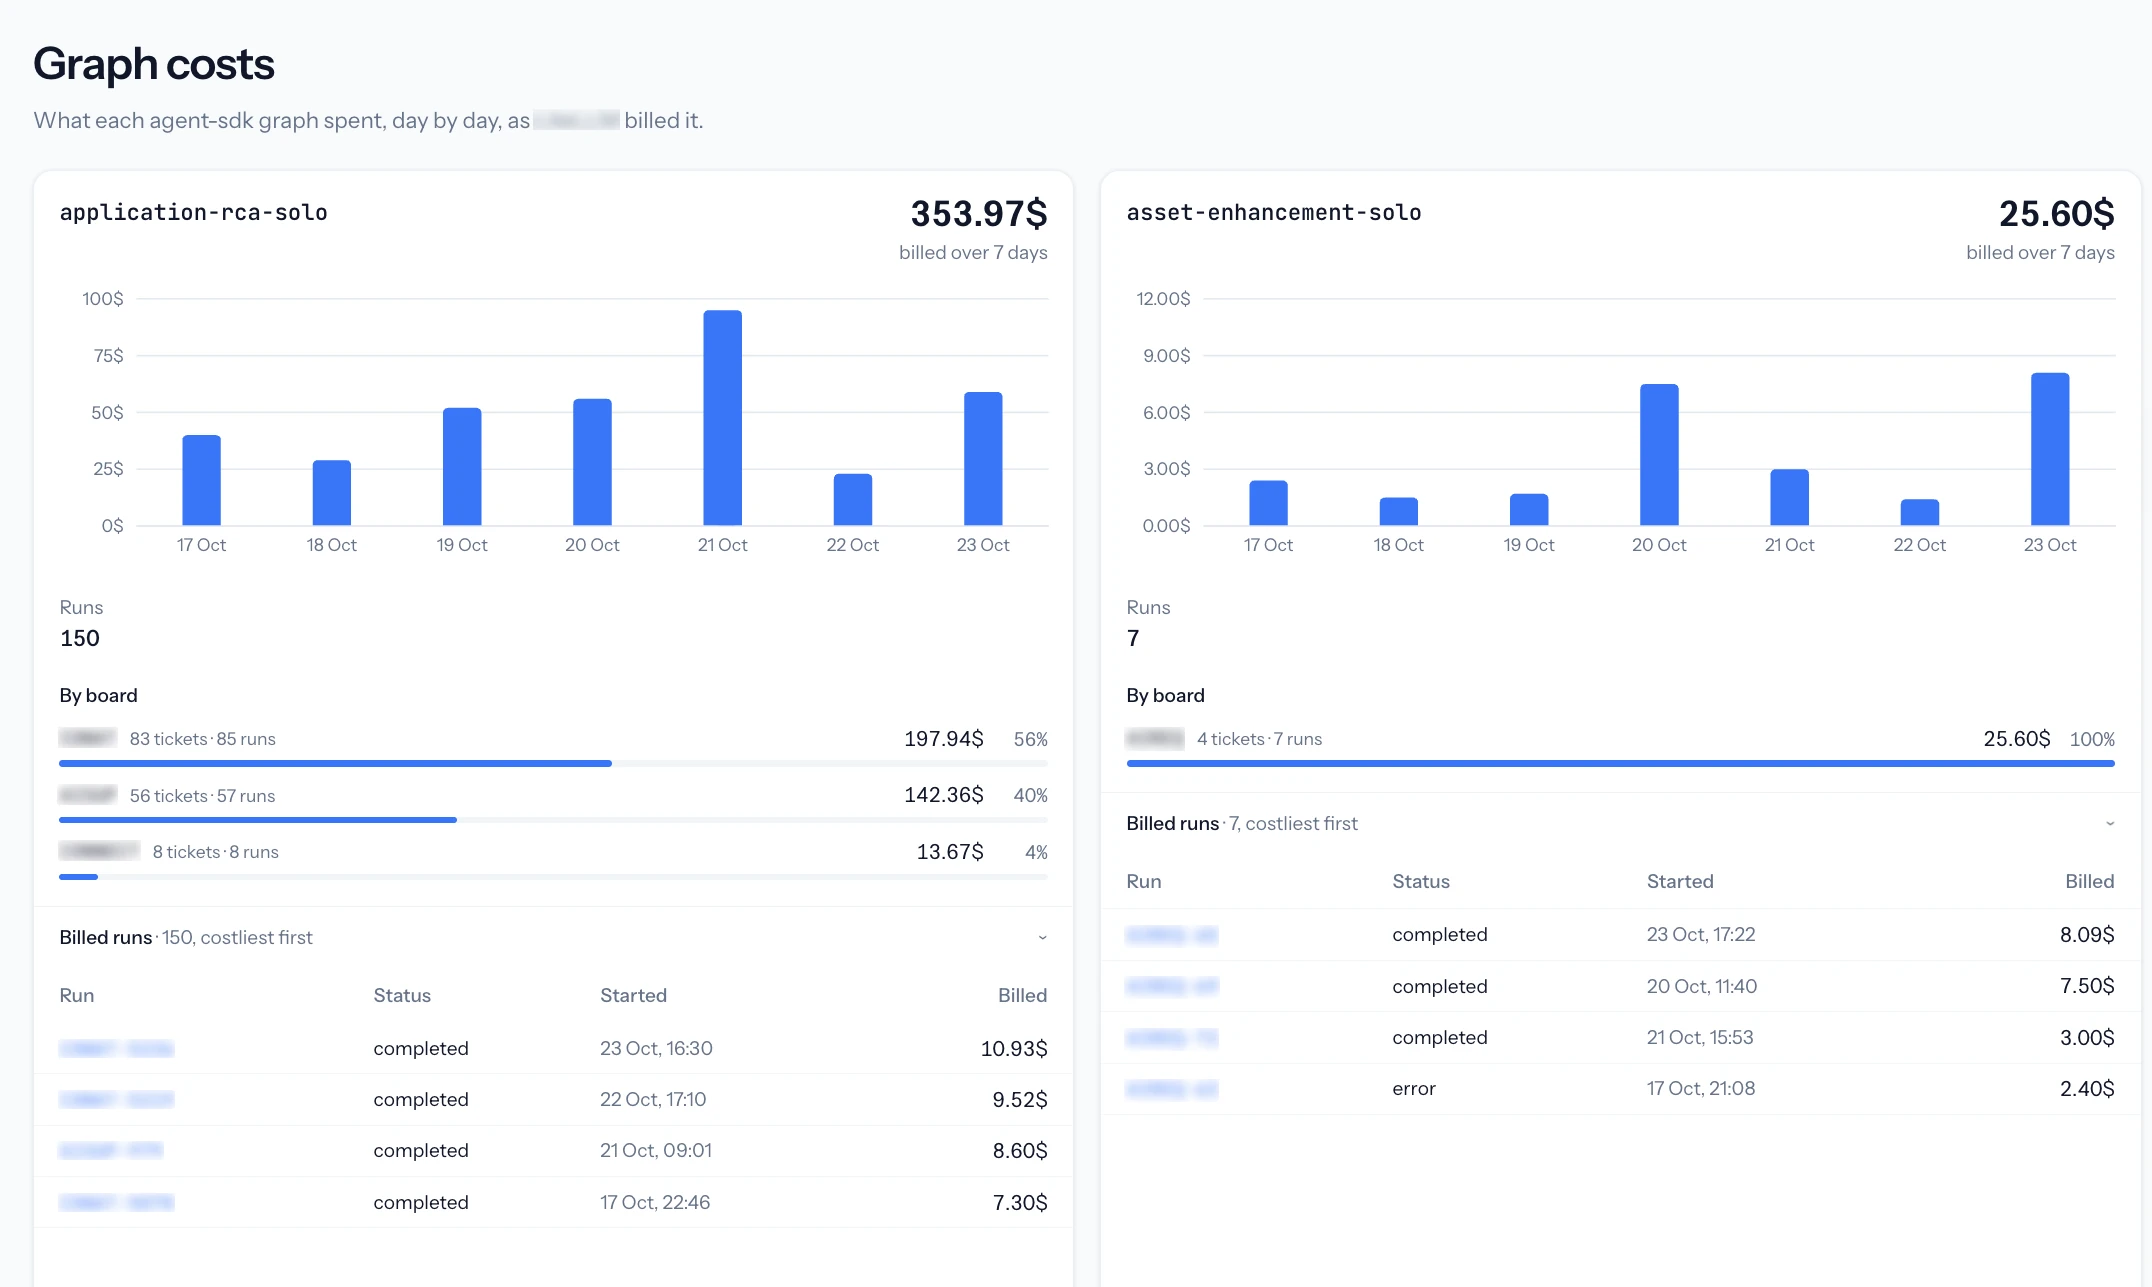Click the 18 Oct bar in application-rca-solo chart
Screen dimensions: 2152x1287
pos(331,493)
